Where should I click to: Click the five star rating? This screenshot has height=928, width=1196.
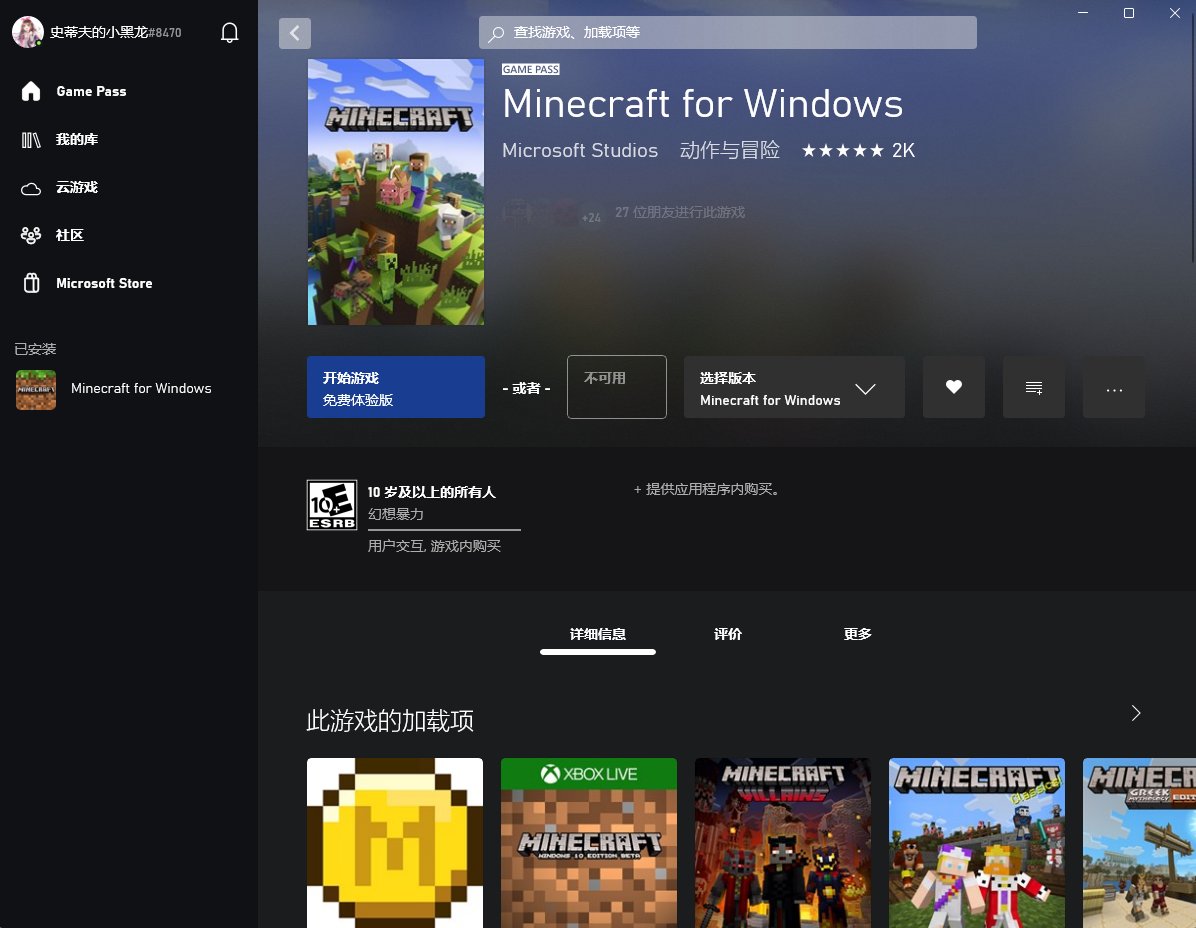842,150
